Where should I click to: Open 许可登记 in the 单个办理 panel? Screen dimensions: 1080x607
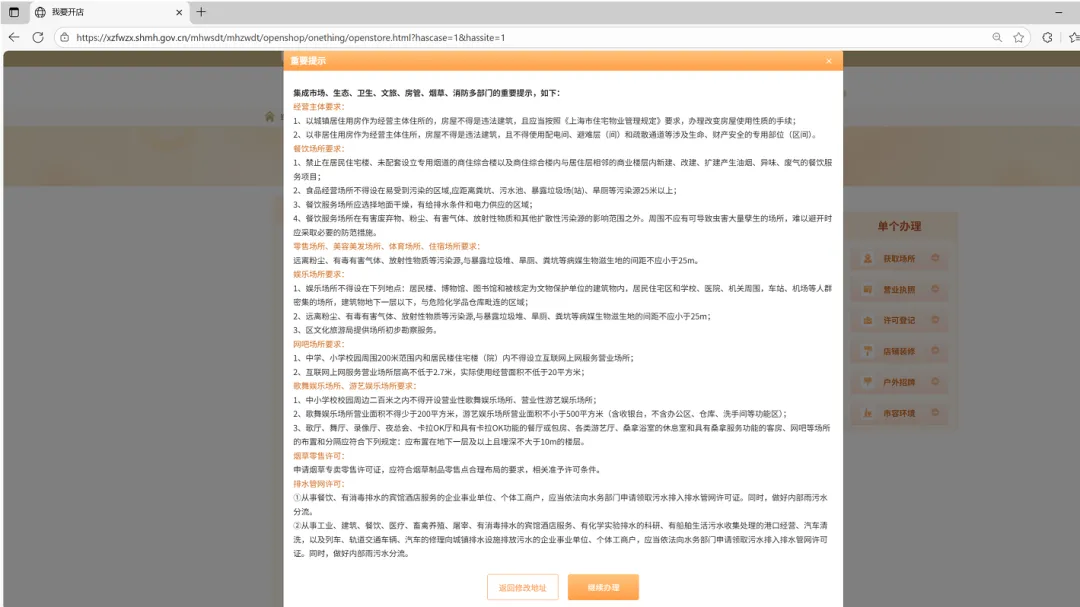point(899,320)
